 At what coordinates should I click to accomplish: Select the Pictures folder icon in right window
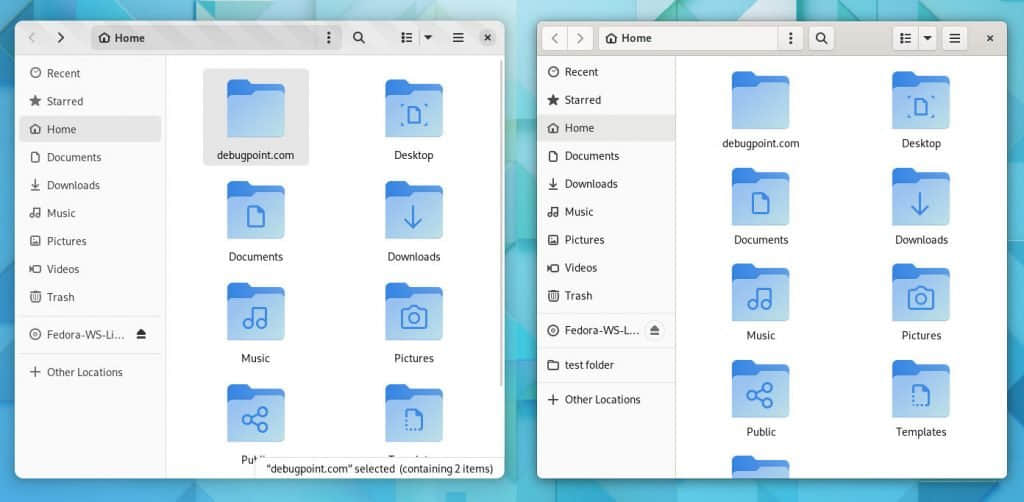[921, 292]
